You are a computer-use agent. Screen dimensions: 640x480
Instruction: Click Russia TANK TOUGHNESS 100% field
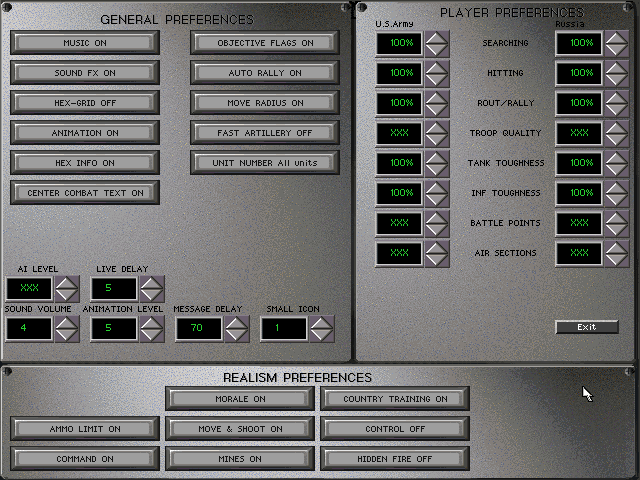pyautogui.click(x=579, y=163)
